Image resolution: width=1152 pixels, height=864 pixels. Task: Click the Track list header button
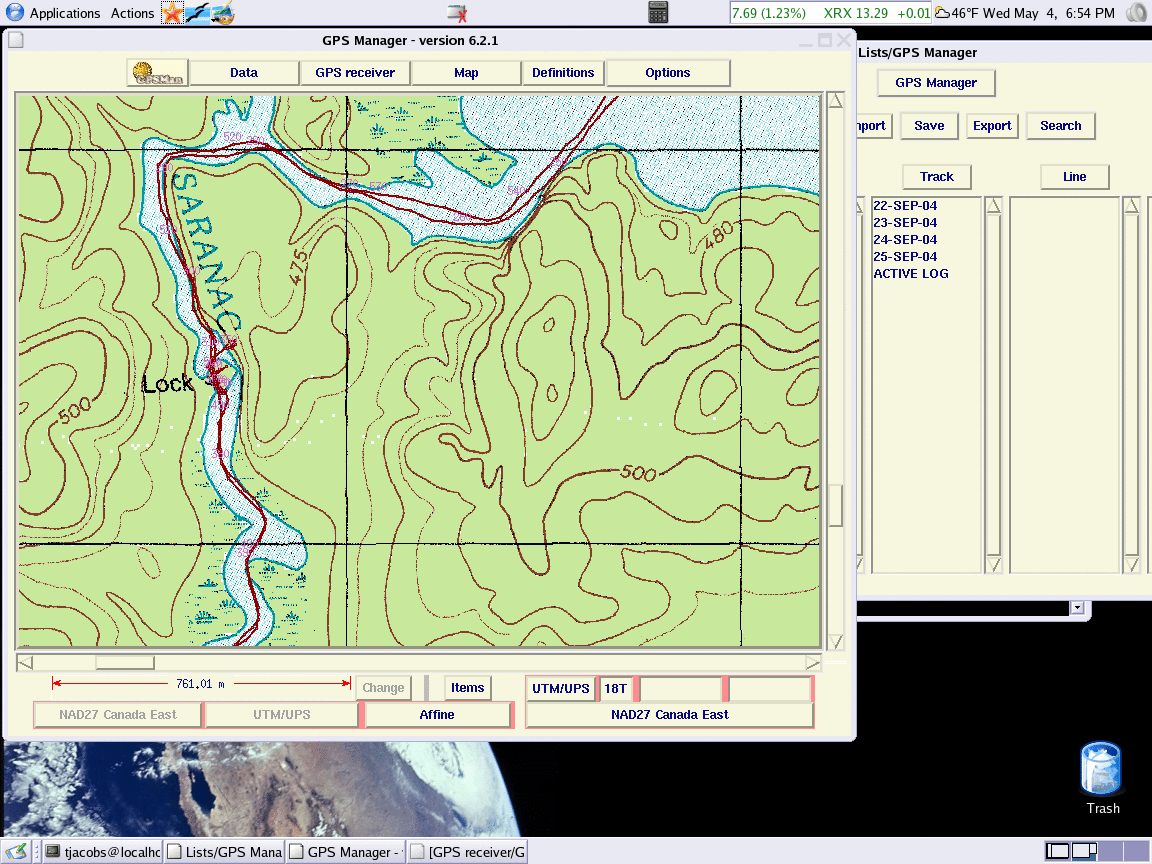click(x=937, y=177)
